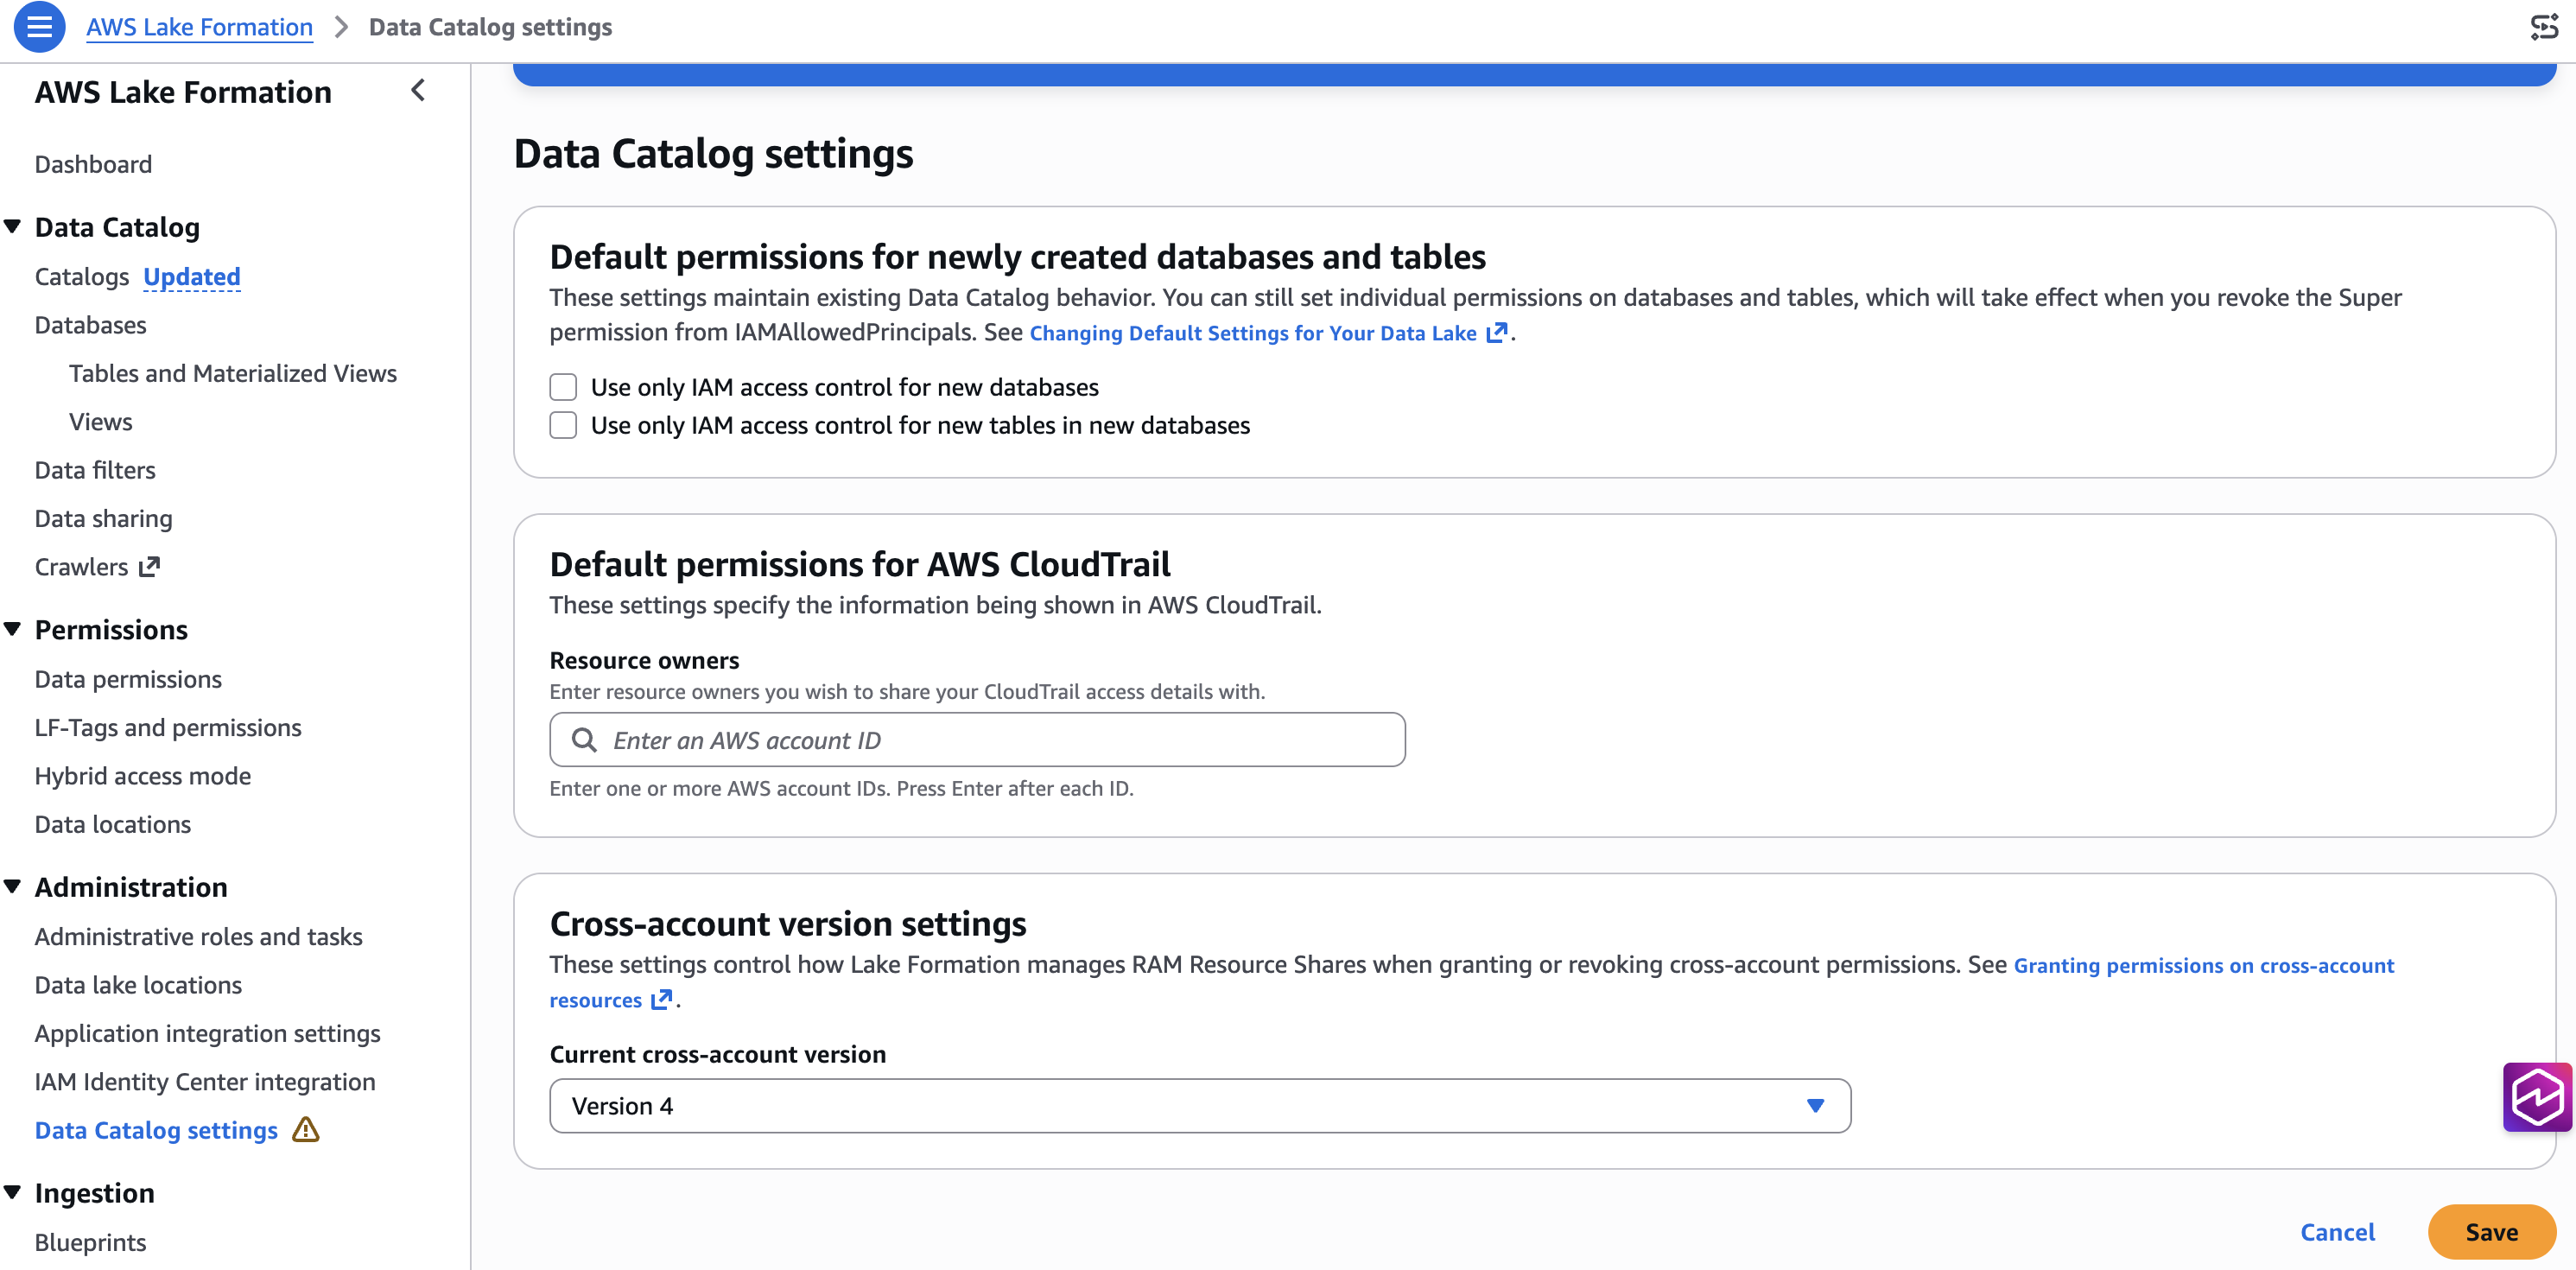Open the hamburger navigation menu
This screenshot has height=1270, width=2576.
point(39,27)
